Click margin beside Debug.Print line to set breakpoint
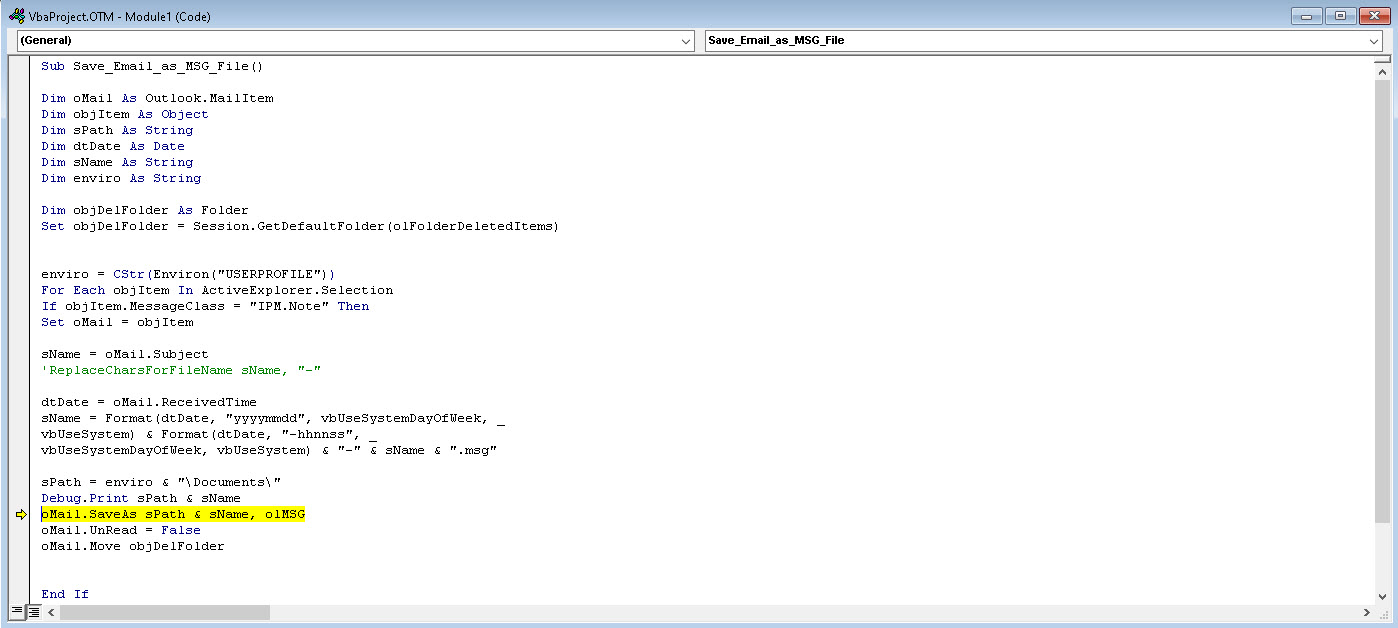This screenshot has width=1398, height=628. 20,498
